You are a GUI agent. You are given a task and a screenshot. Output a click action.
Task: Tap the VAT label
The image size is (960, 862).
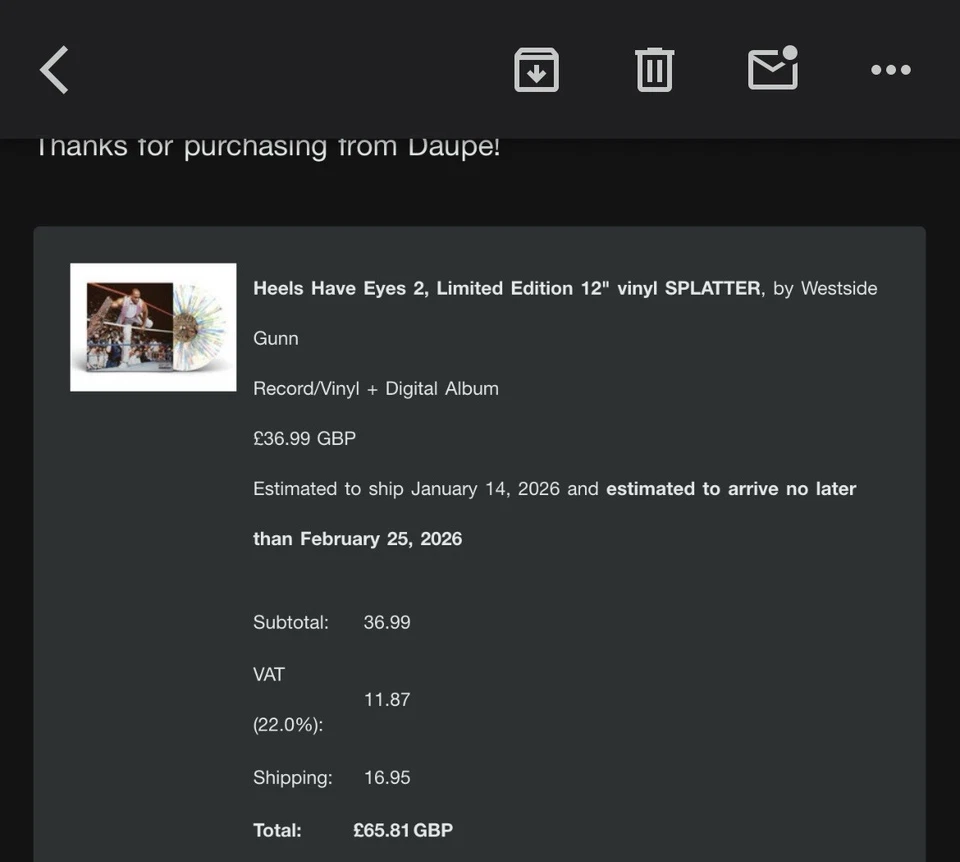point(269,674)
